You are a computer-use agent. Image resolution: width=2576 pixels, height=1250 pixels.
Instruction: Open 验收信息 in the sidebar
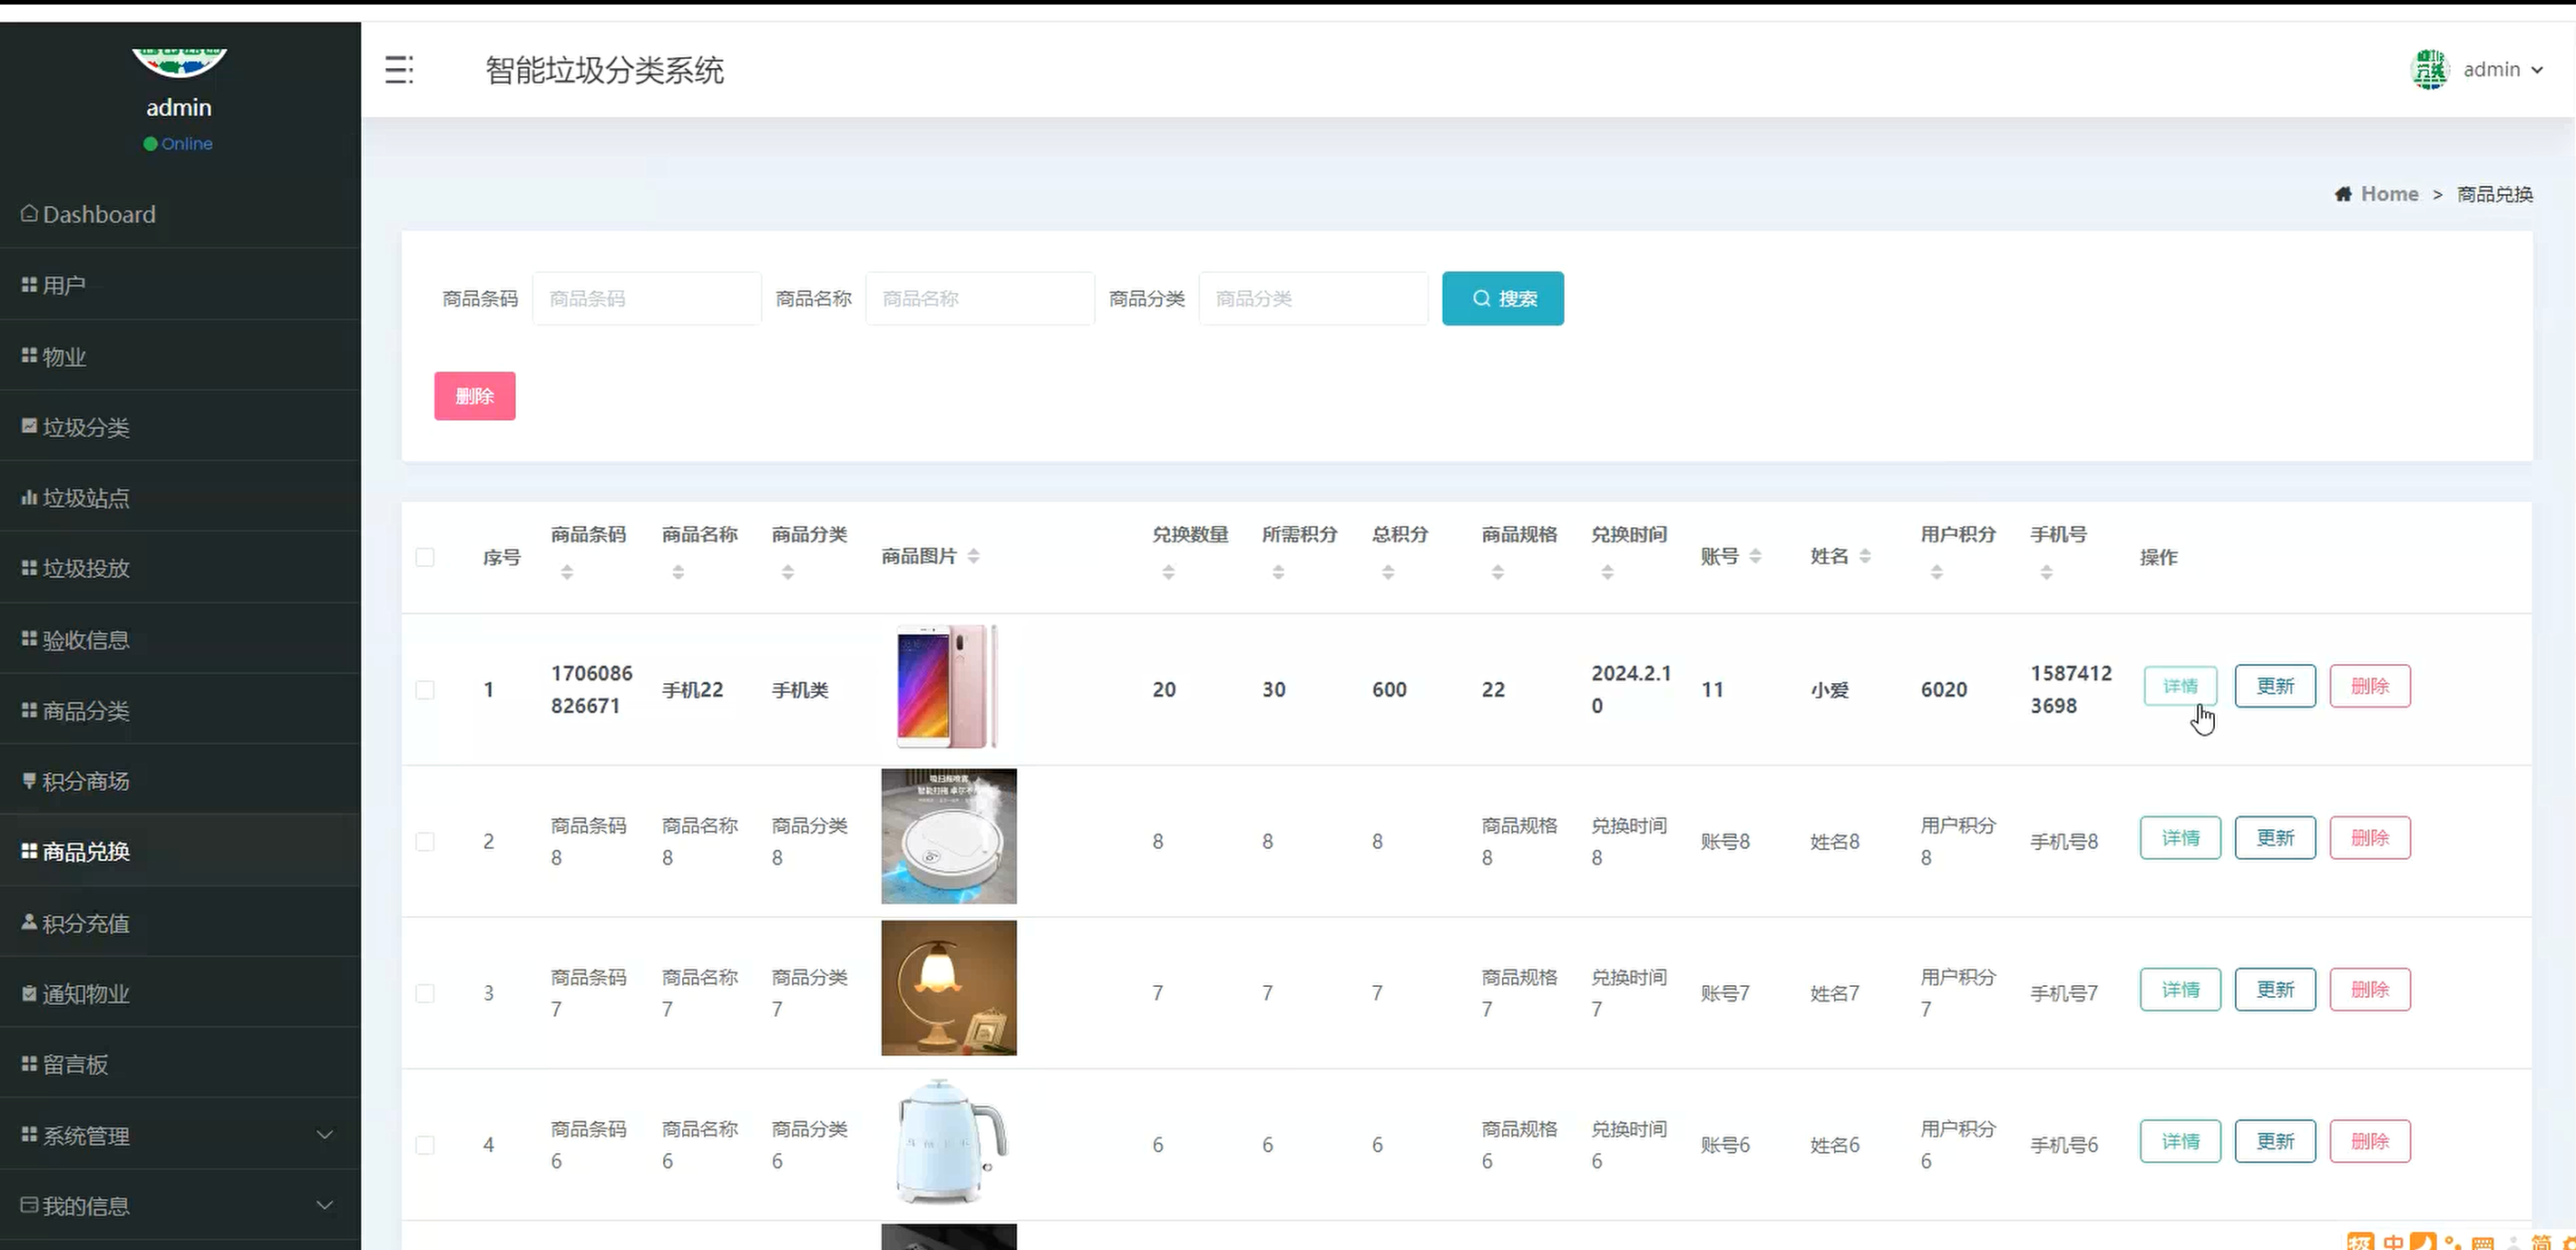tap(180, 639)
